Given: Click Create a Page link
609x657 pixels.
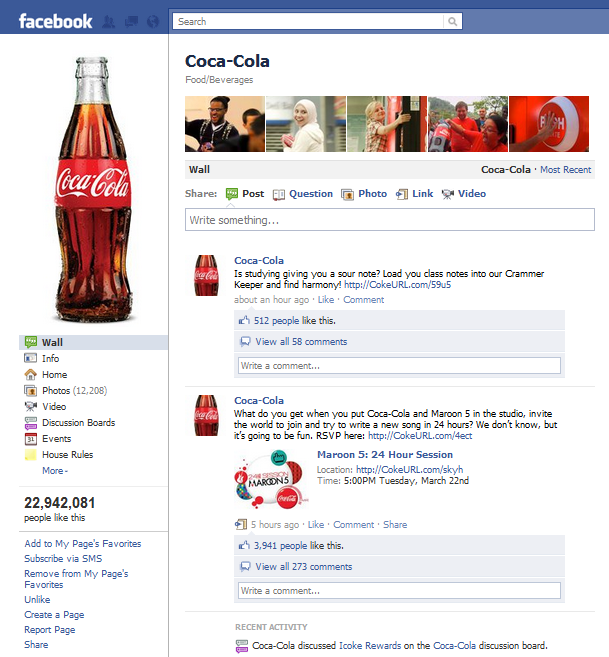Looking at the screenshot, I should (54, 615).
